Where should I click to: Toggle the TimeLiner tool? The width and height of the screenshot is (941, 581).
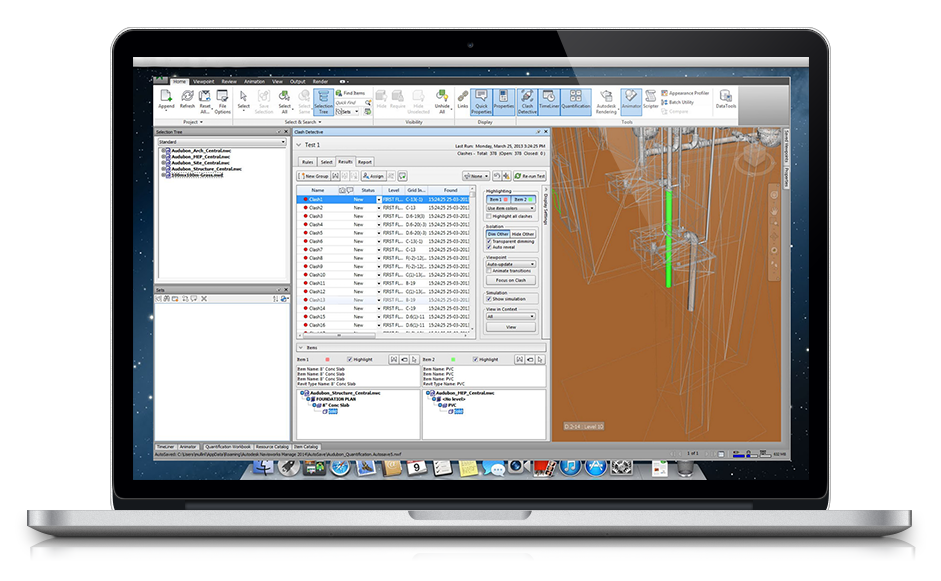(x=549, y=100)
